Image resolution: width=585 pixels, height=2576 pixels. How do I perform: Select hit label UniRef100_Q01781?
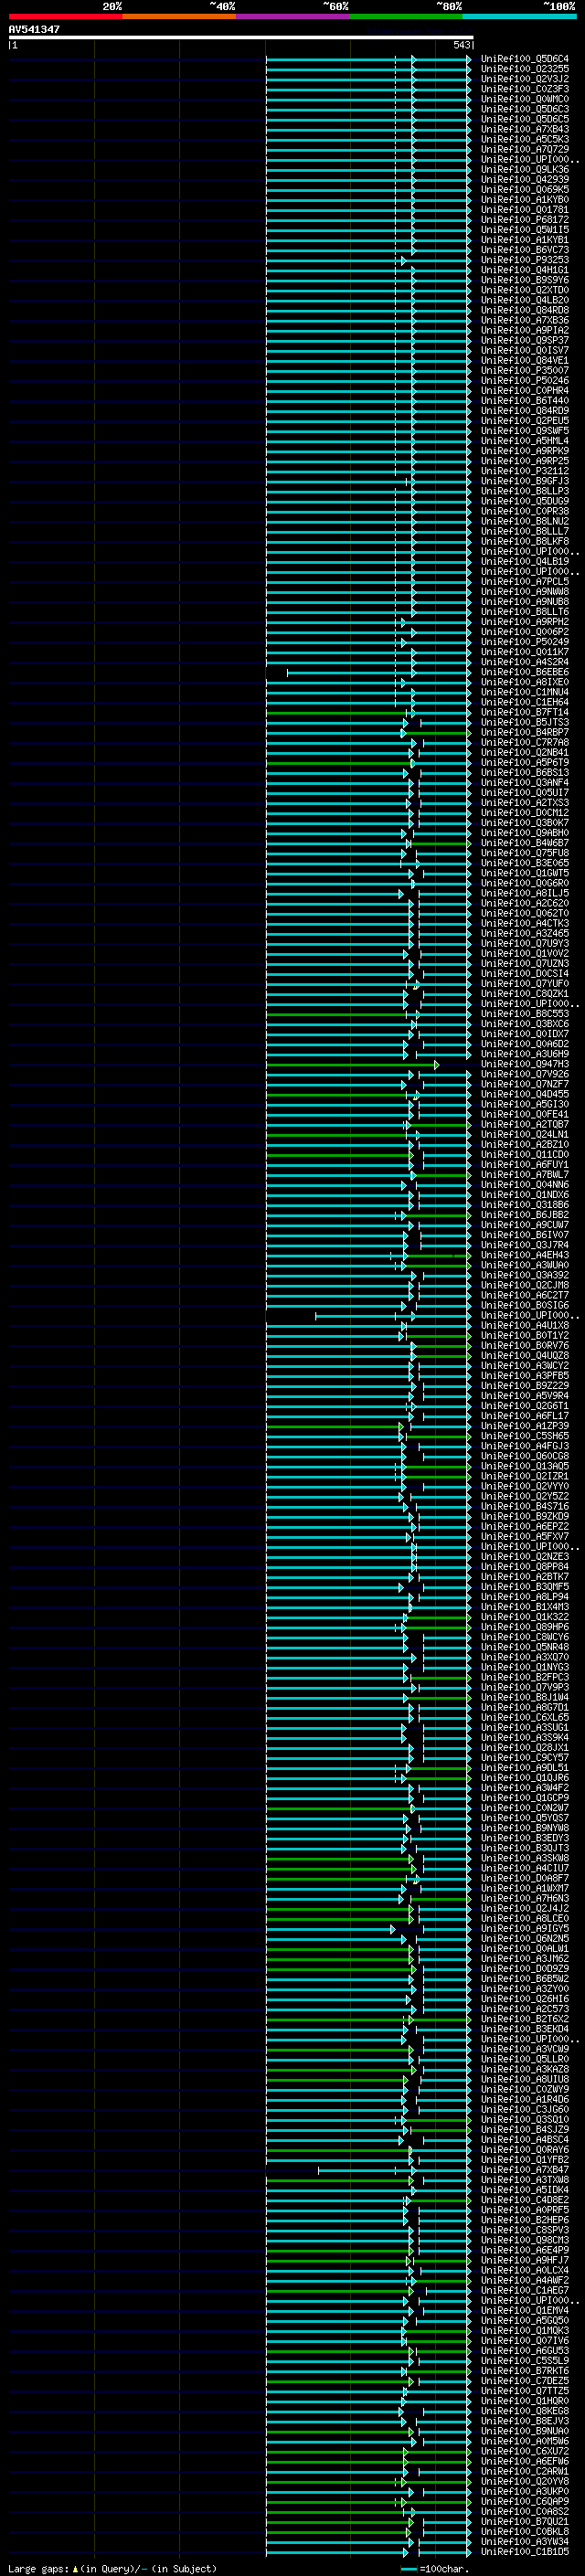[525, 210]
